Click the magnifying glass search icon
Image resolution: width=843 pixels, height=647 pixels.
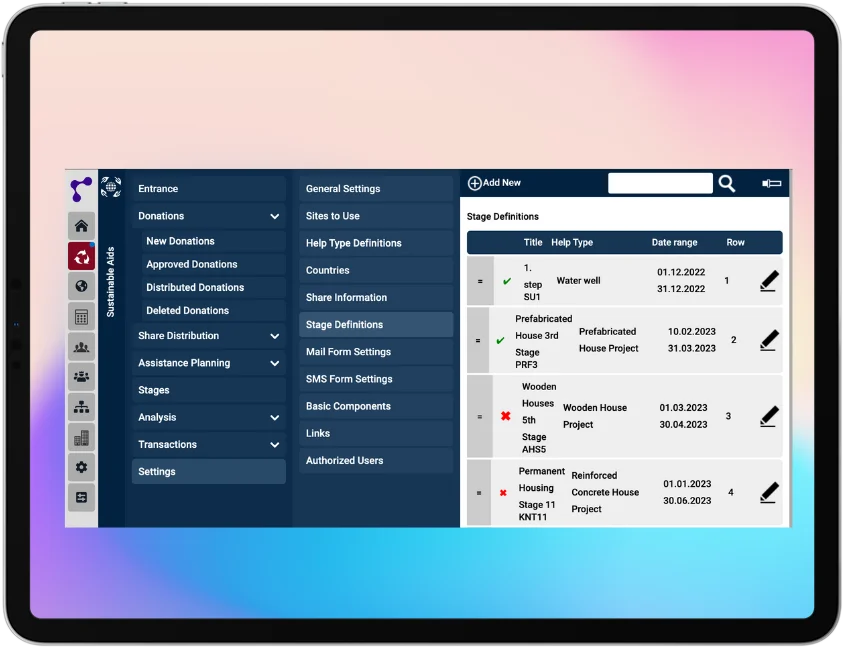pyautogui.click(x=727, y=183)
